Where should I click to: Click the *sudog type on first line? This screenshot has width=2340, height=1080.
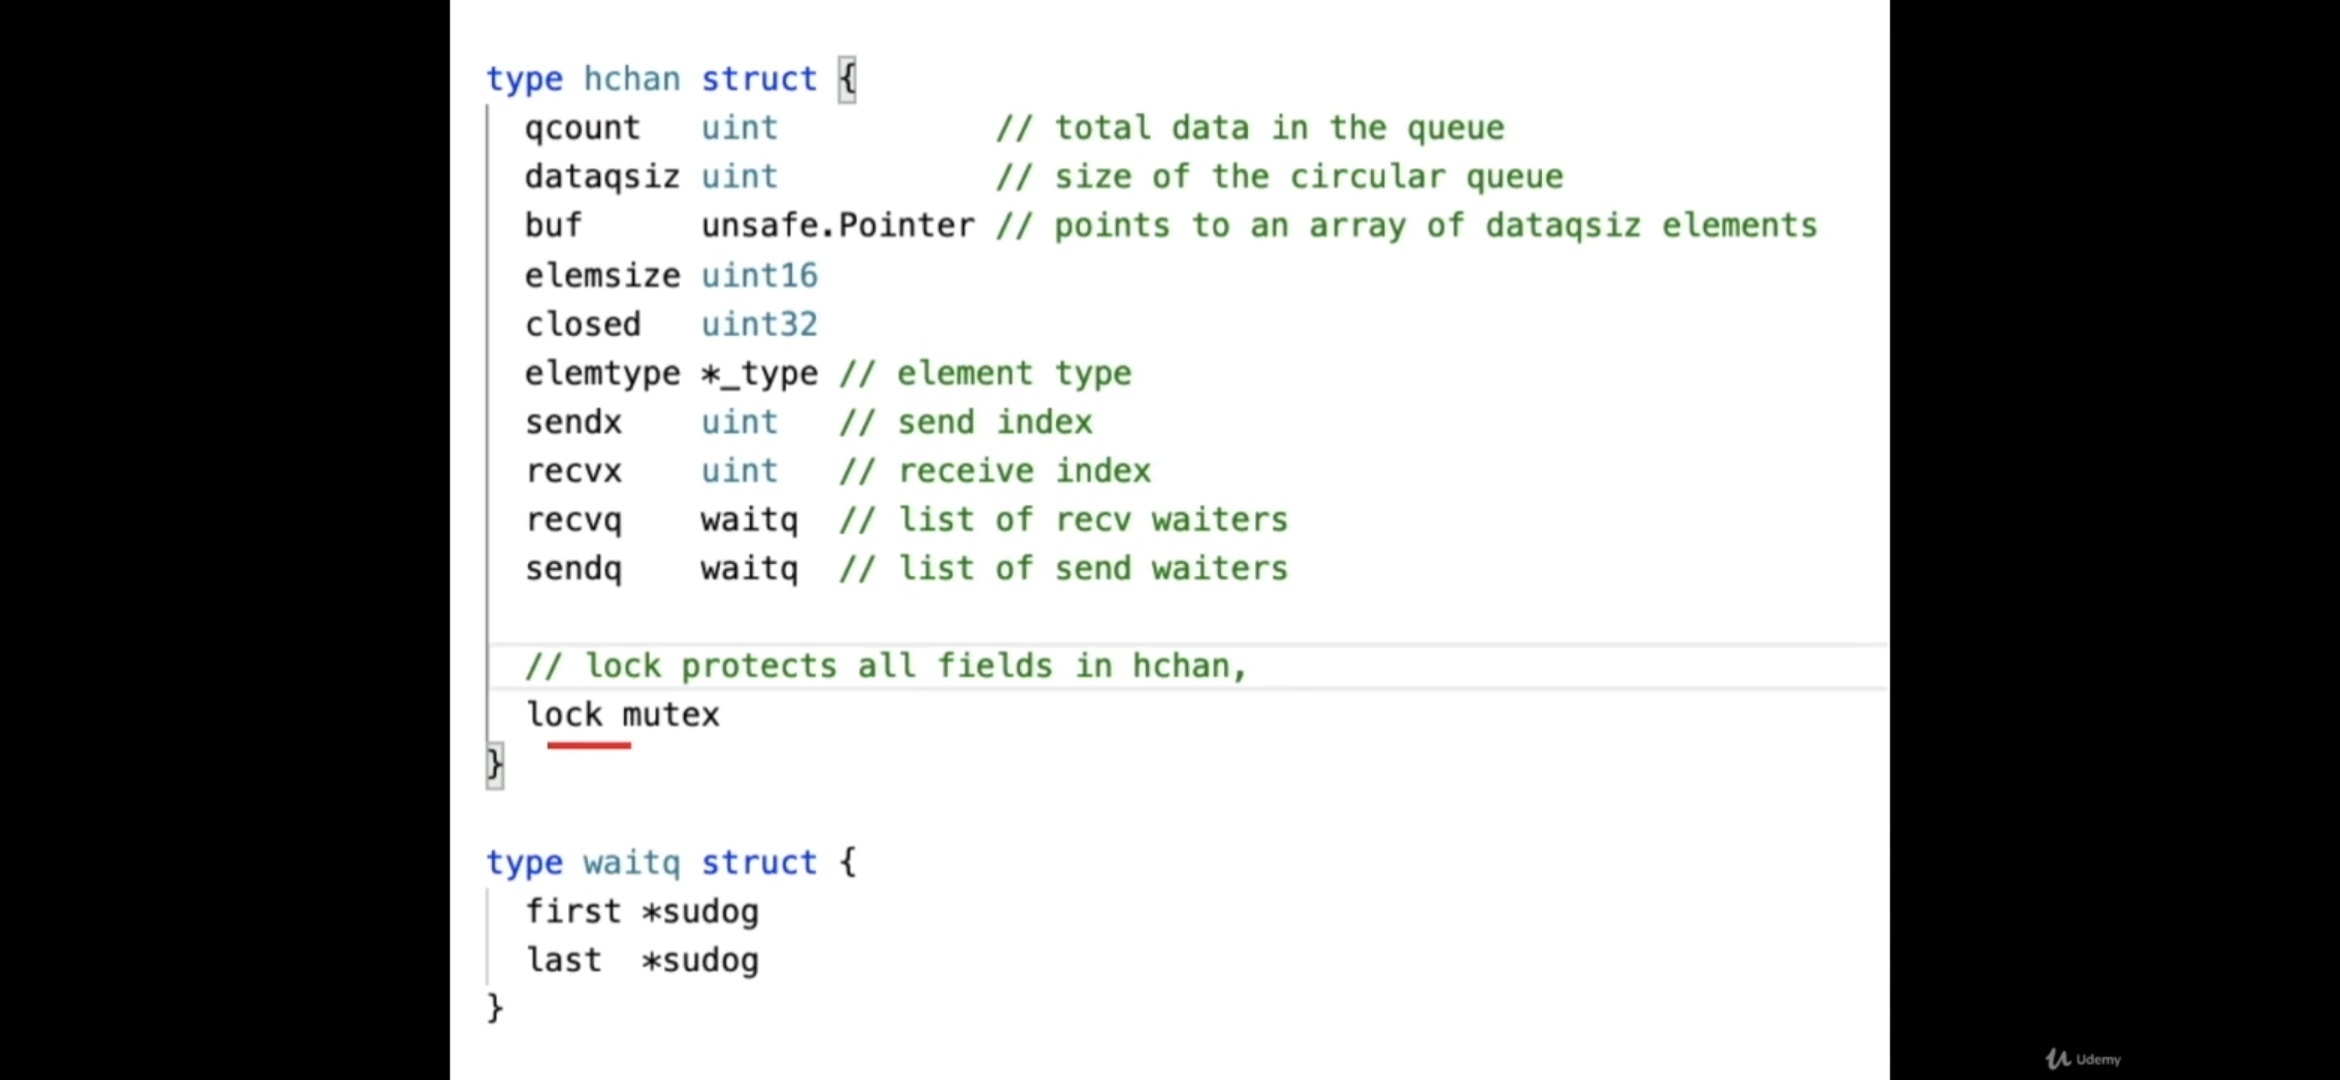pos(700,911)
